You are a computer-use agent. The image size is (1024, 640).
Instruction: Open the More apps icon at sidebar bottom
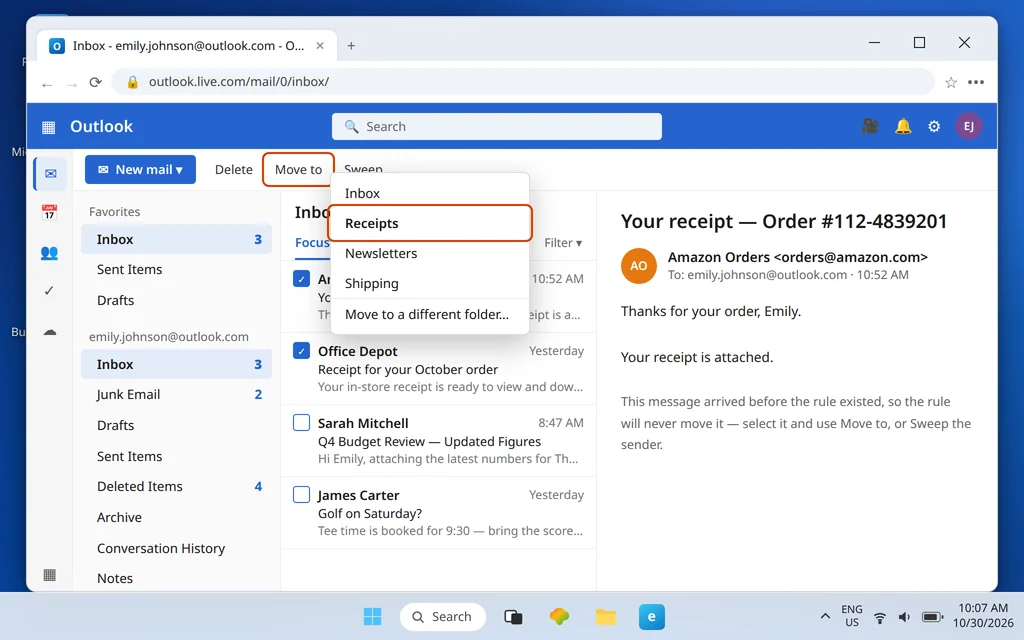[x=50, y=575]
